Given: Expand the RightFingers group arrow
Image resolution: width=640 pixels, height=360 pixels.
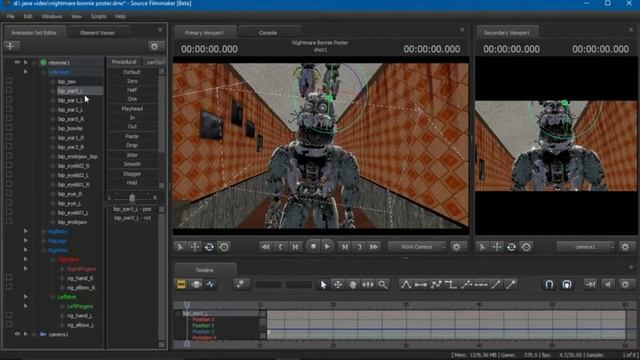Looking at the screenshot, I should (x=26, y=269).
